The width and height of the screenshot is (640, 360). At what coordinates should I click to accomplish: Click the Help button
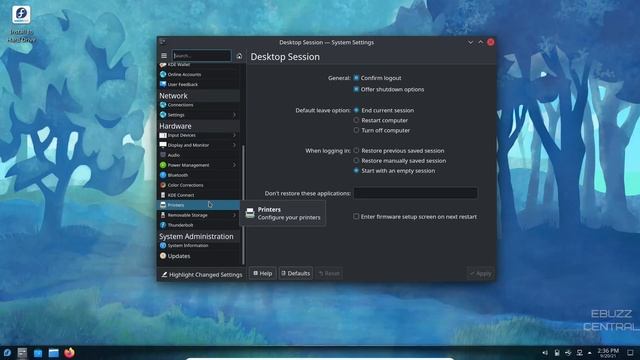pyautogui.click(x=262, y=273)
